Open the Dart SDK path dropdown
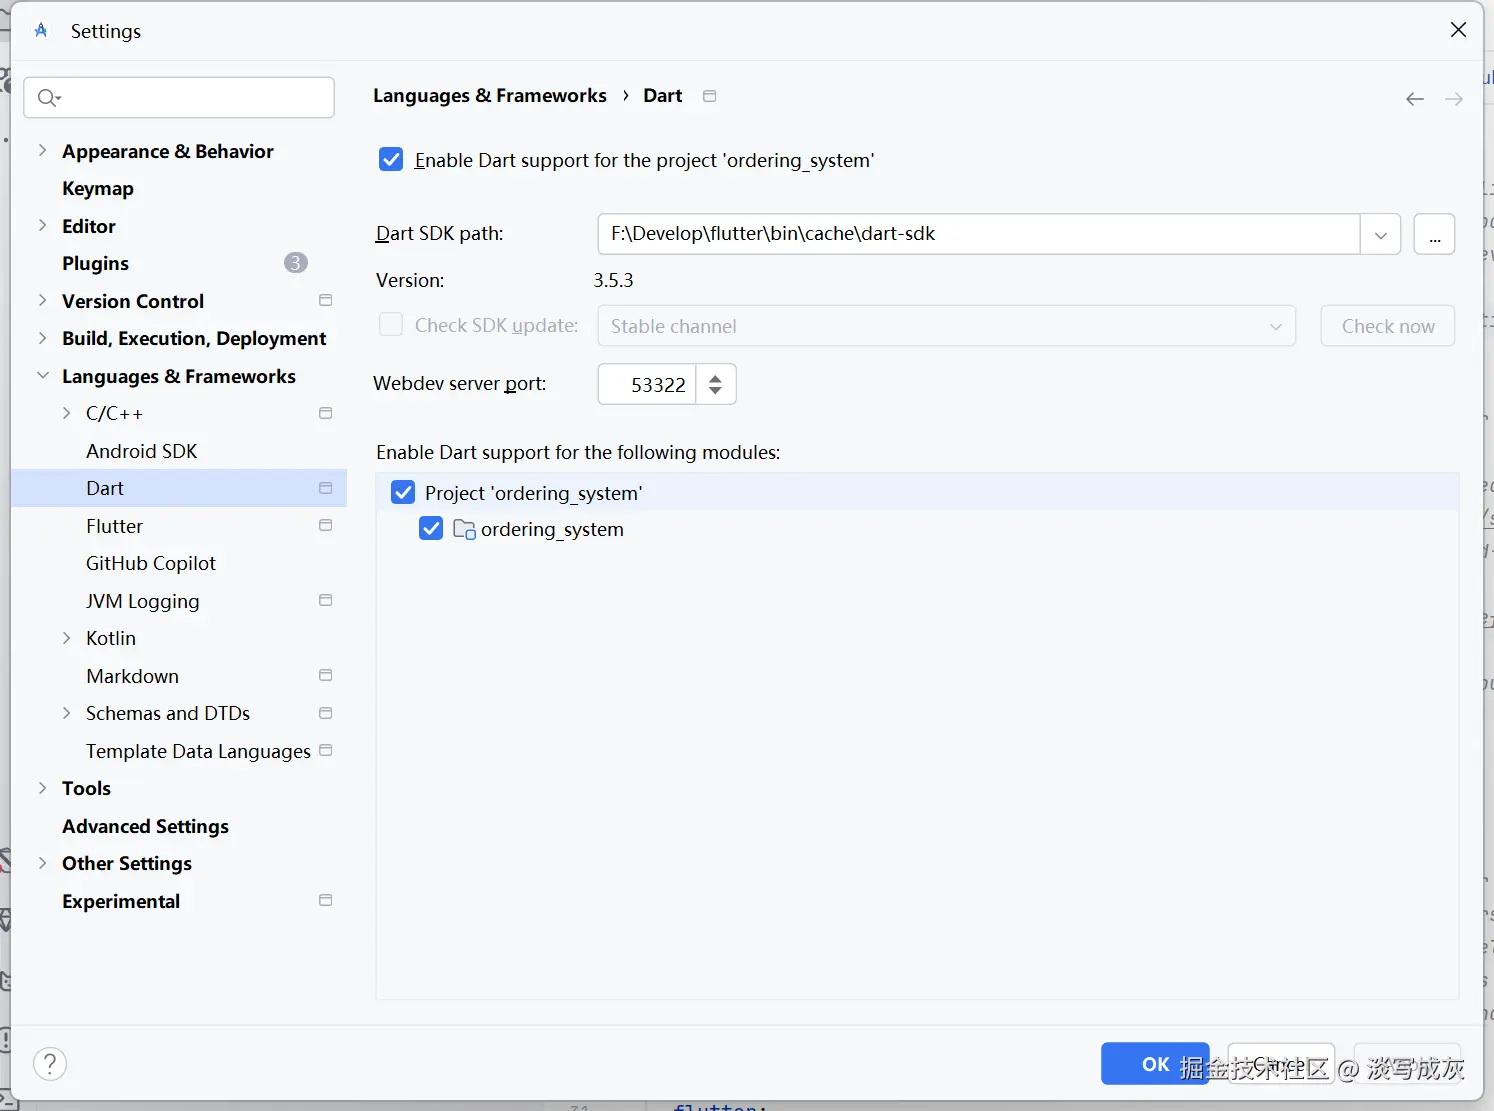 [1380, 234]
